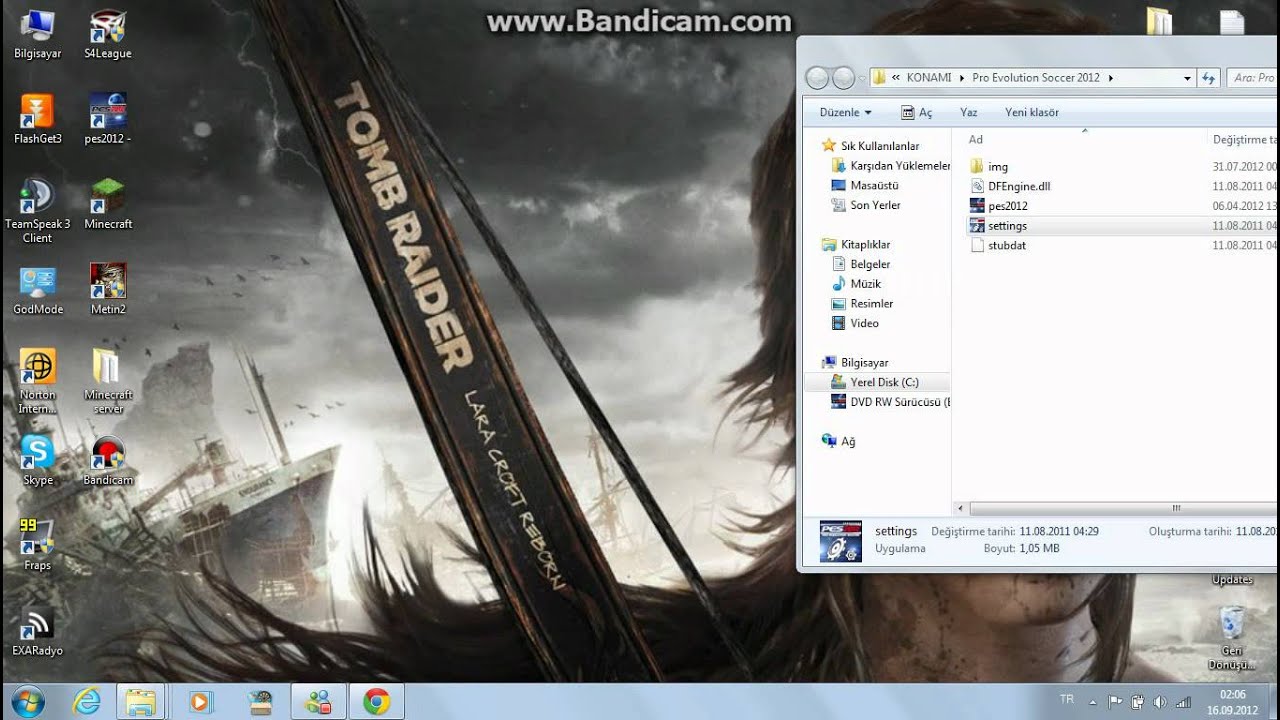1280x720 pixels.
Task: Open Karşıdan Yüklemeler in sidebar
Action: tap(891, 166)
